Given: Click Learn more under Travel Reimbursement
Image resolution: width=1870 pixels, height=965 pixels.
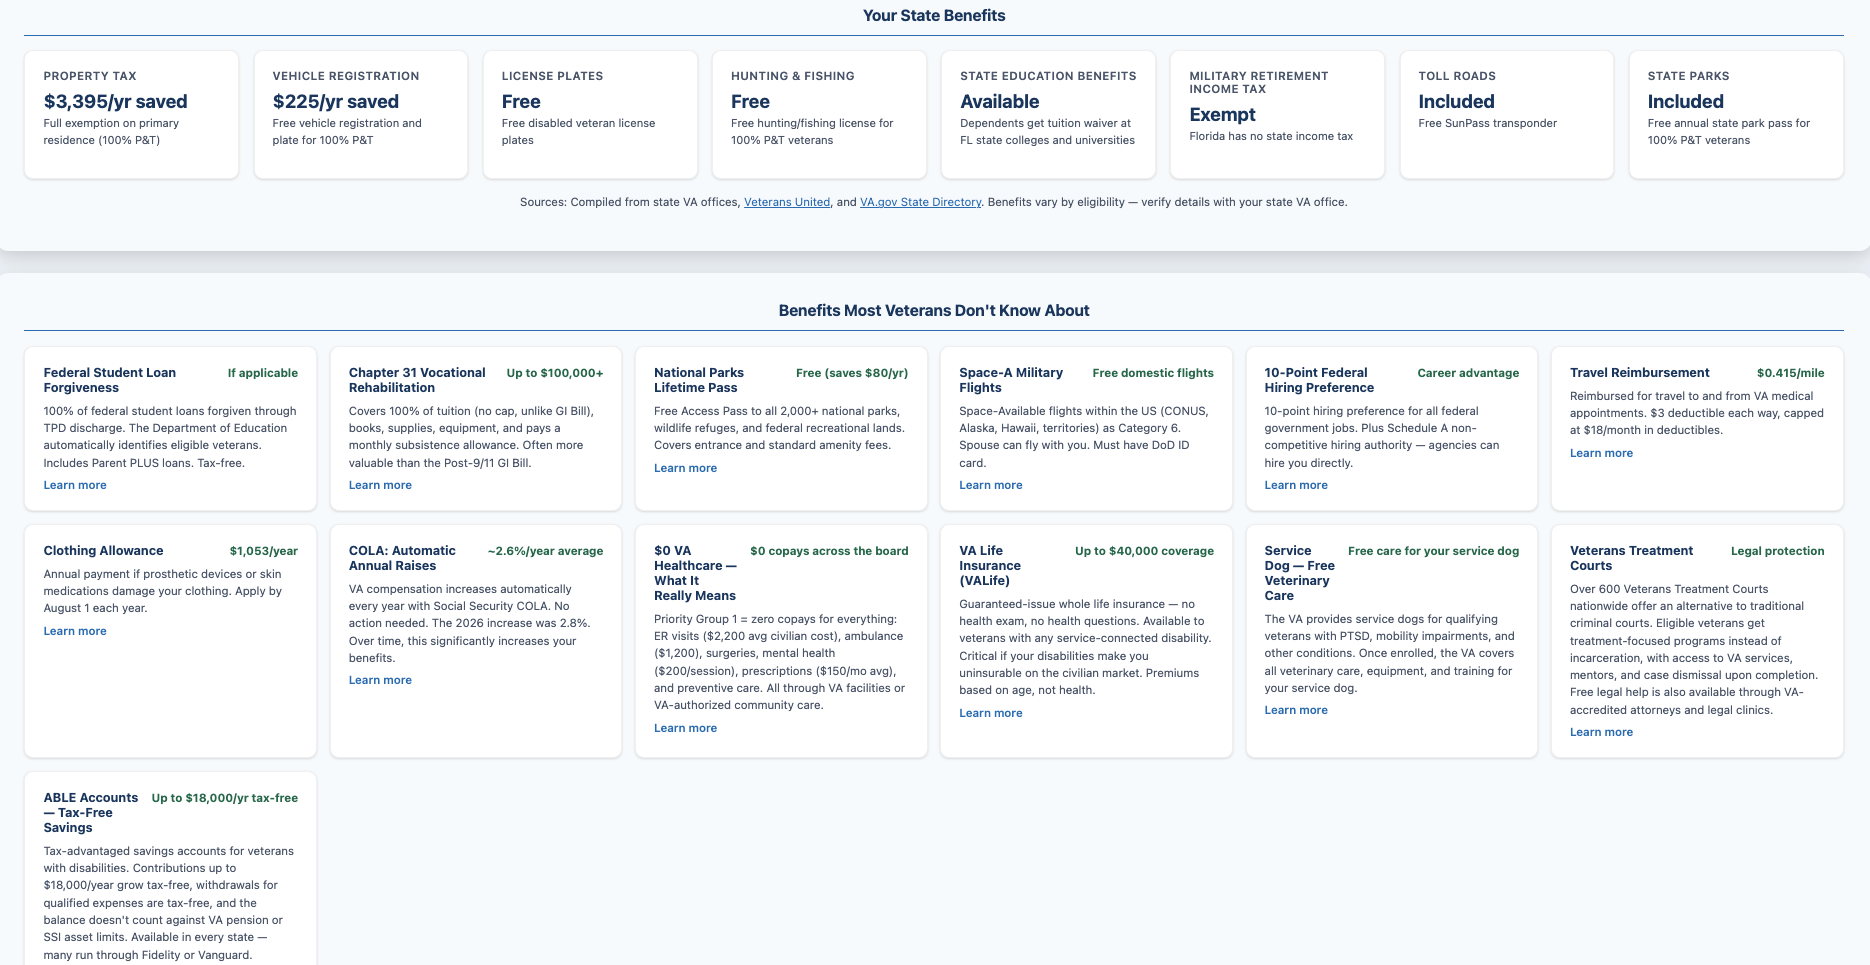Looking at the screenshot, I should [1601, 453].
